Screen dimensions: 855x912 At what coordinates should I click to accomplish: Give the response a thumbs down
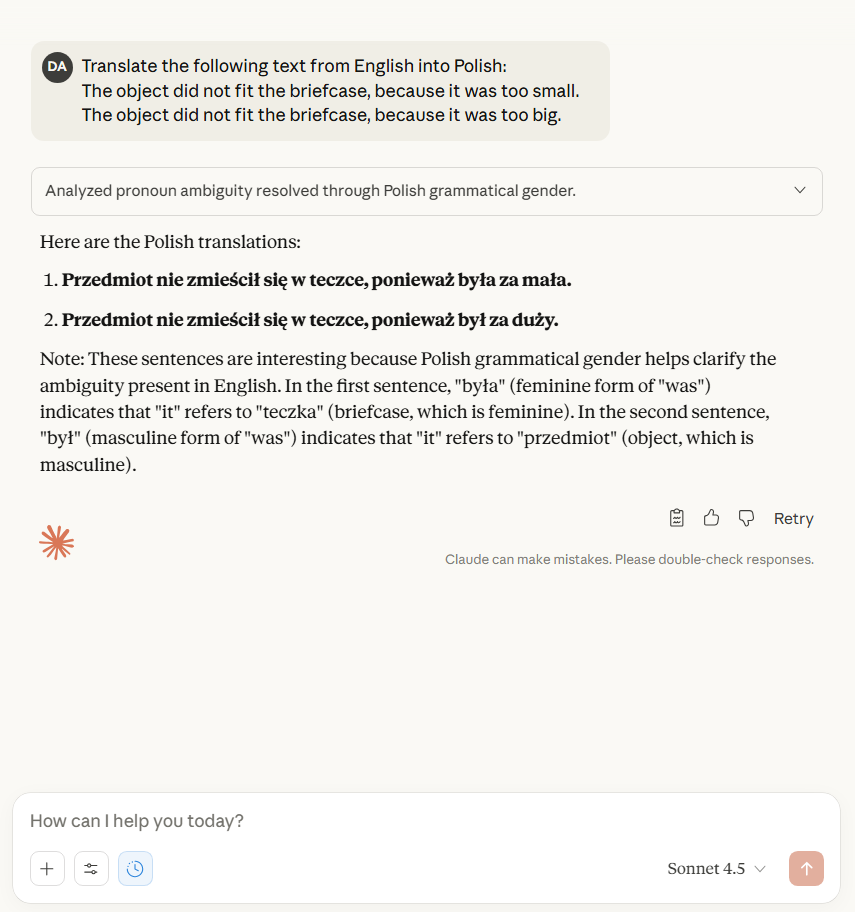(x=745, y=518)
